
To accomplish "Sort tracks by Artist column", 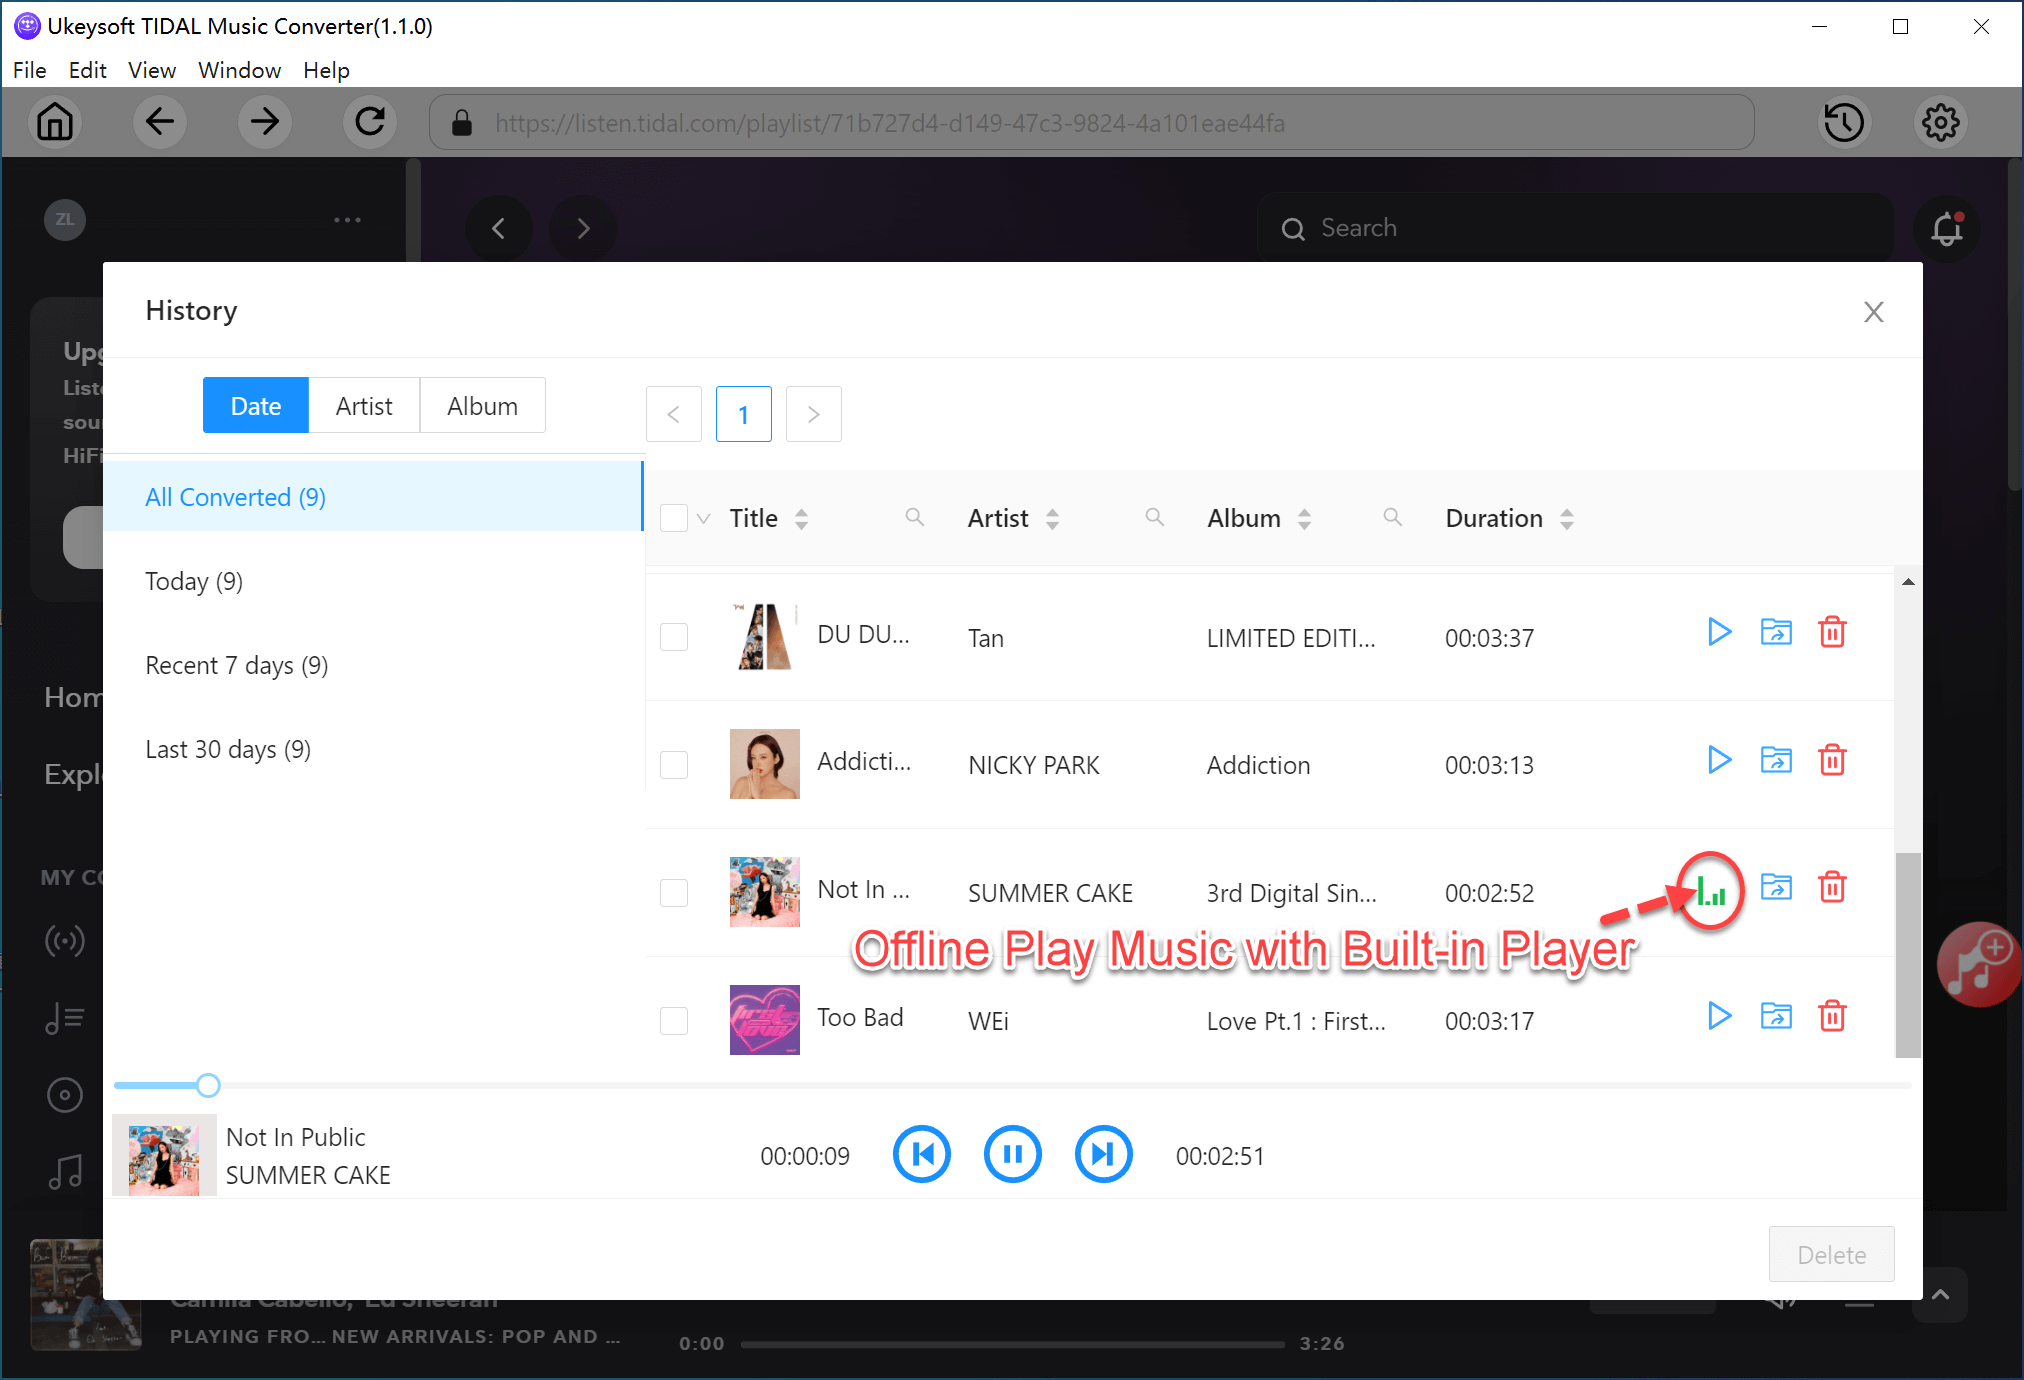I will pos(1053,518).
